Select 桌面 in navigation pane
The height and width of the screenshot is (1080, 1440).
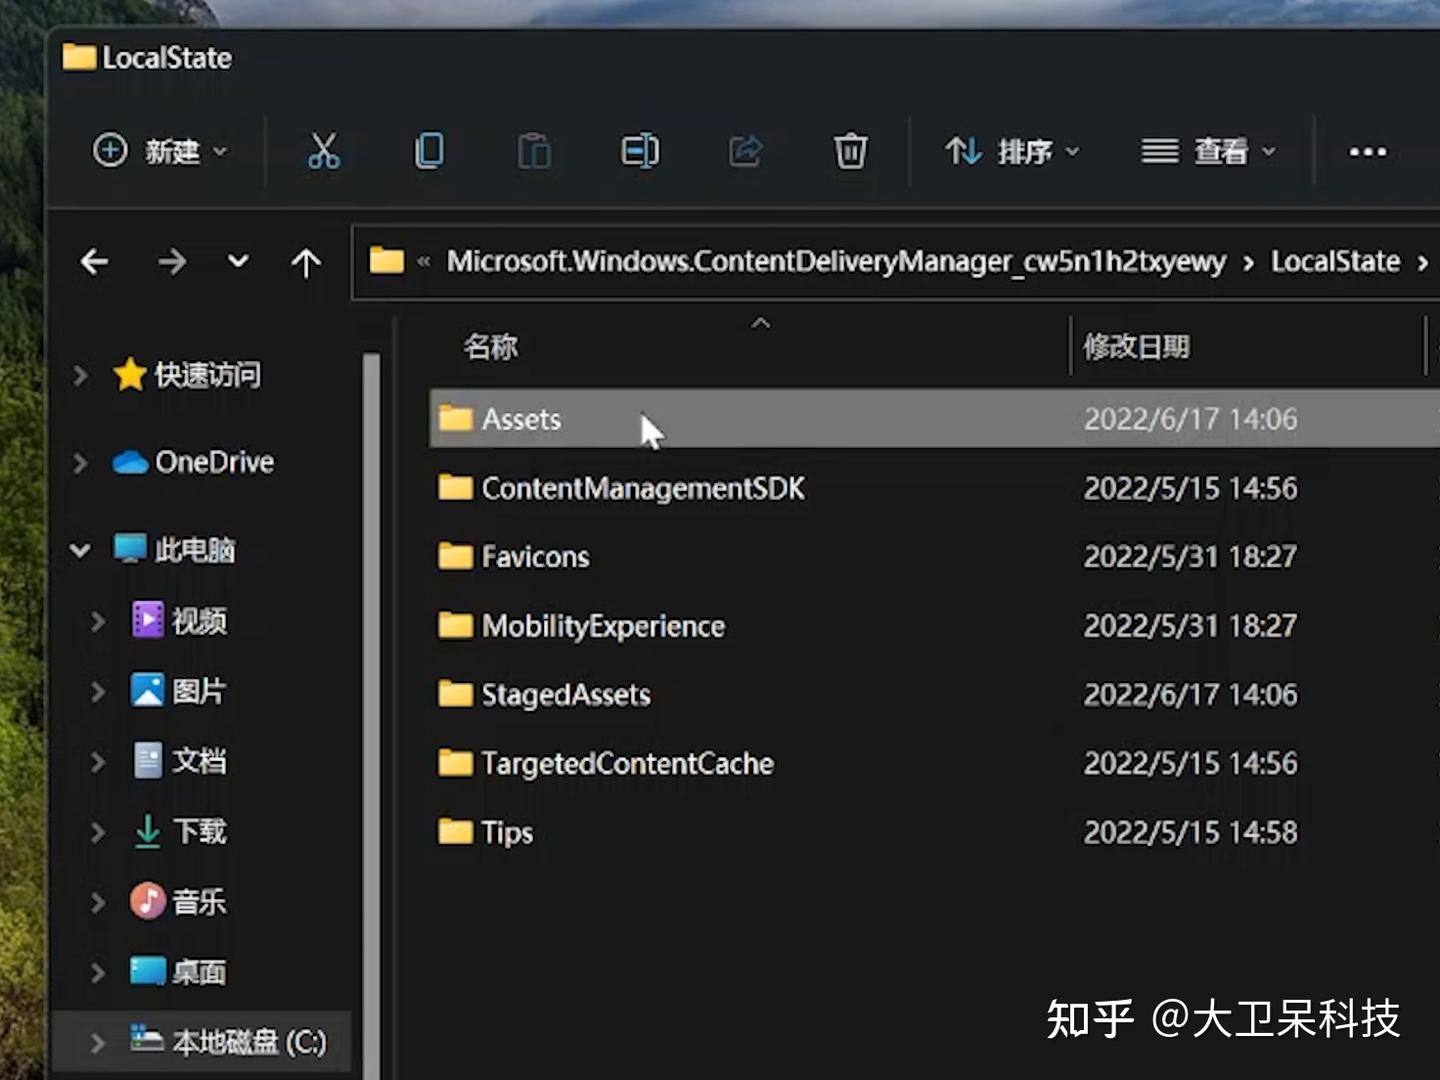pyautogui.click(x=199, y=972)
